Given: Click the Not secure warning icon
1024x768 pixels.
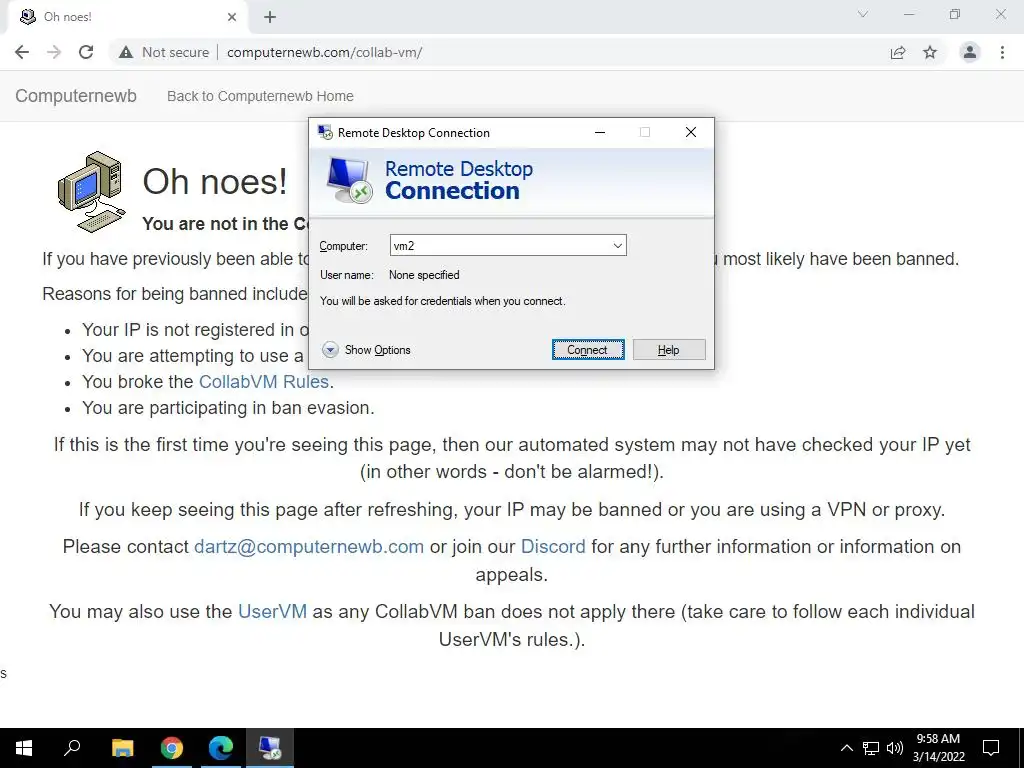Looking at the screenshot, I should click(x=125, y=52).
